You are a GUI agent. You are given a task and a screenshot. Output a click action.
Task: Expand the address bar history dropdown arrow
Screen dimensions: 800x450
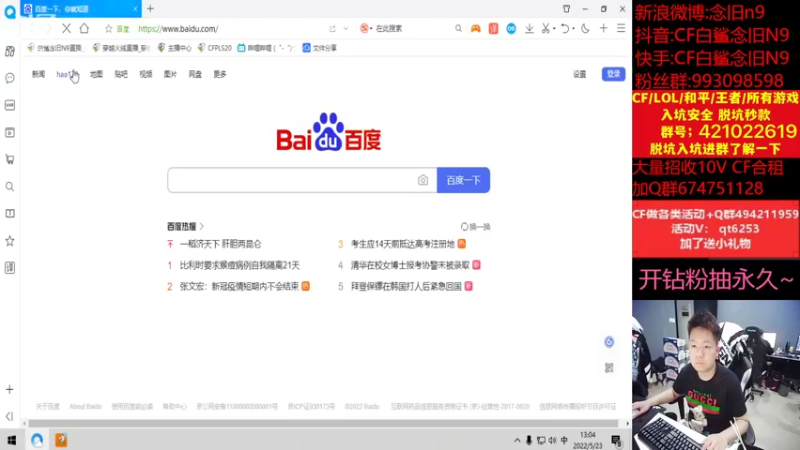346,29
